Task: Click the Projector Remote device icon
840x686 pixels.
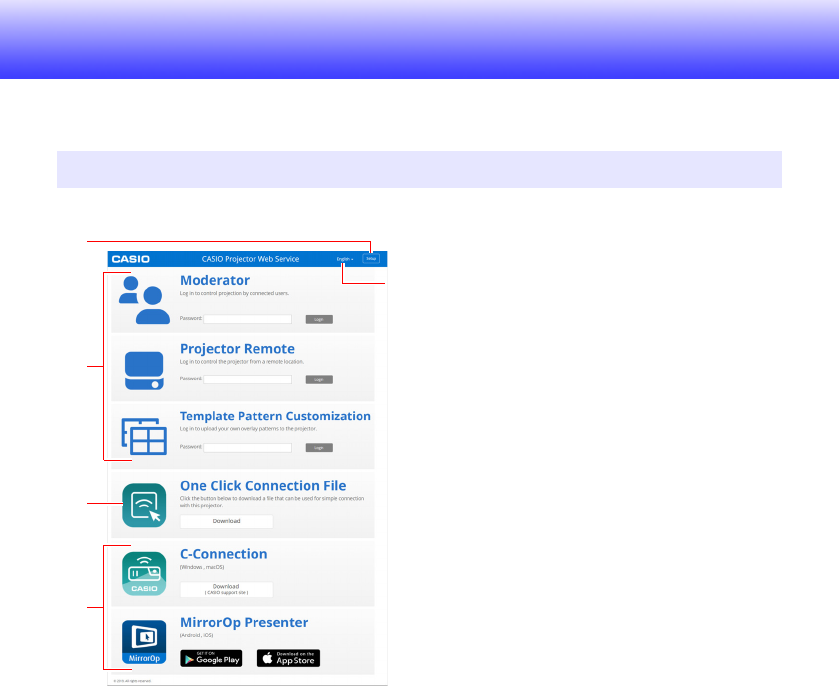Action: [x=144, y=371]
